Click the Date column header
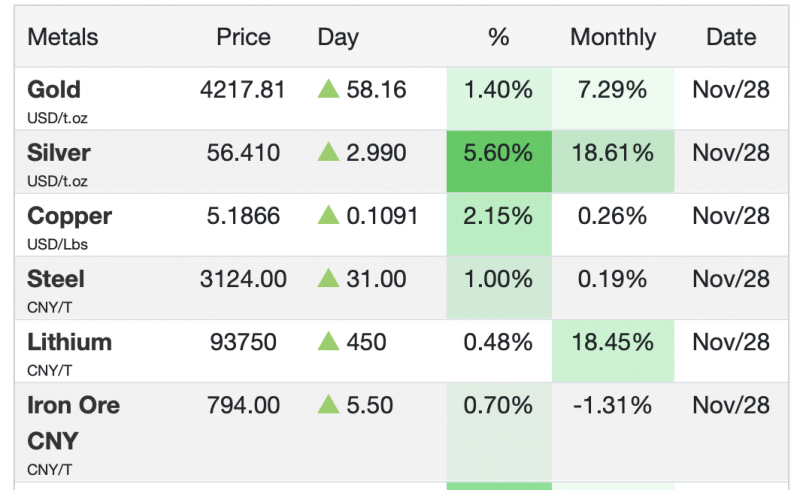The height and width of the screenshot is (490, 800). [x=731, y=37]
